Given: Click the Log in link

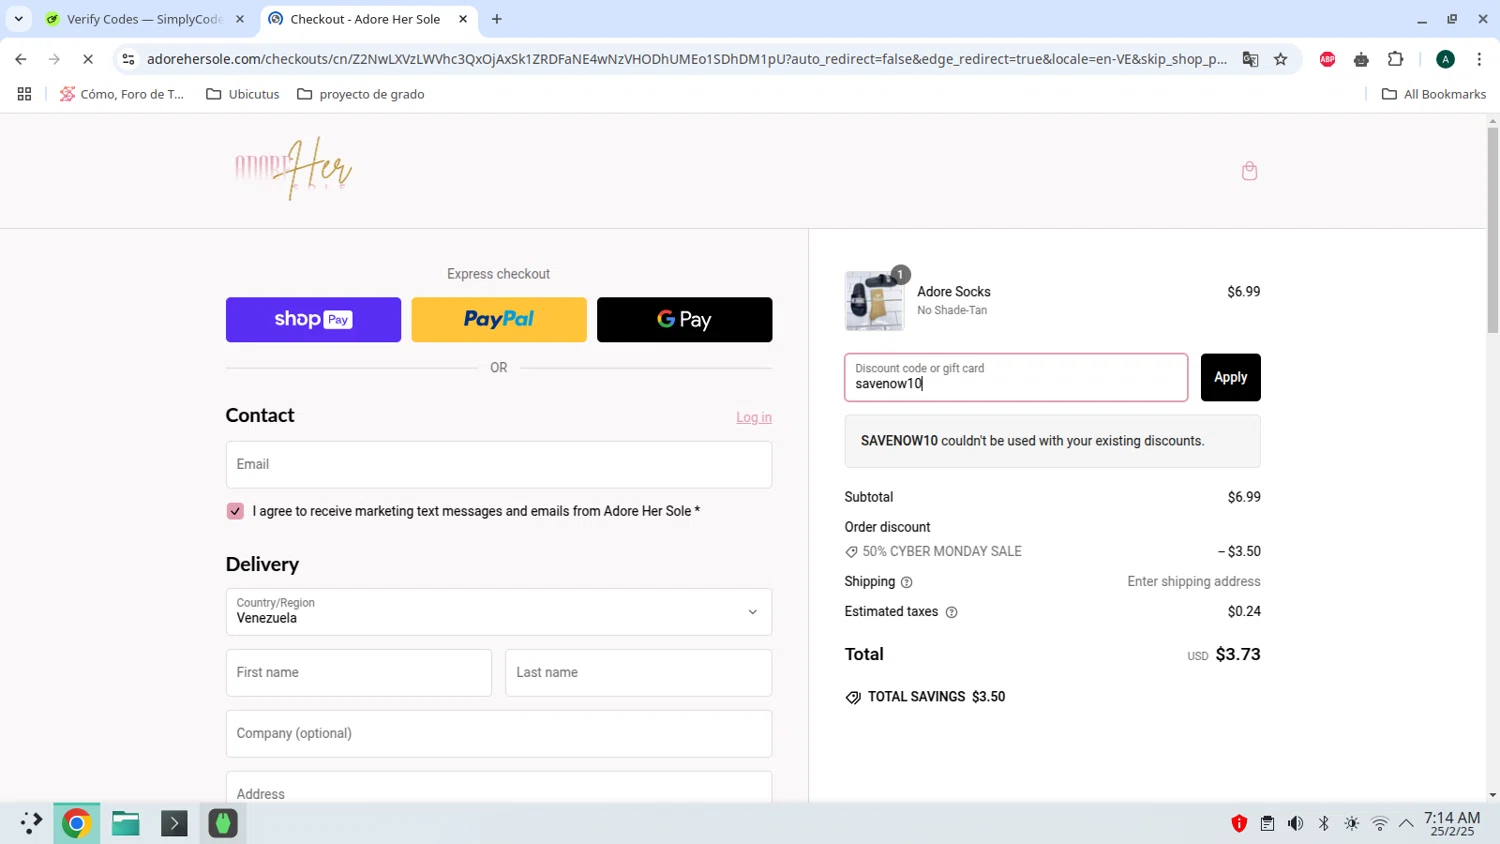Looking at the screenshot, I should click(x=754, y=417).
